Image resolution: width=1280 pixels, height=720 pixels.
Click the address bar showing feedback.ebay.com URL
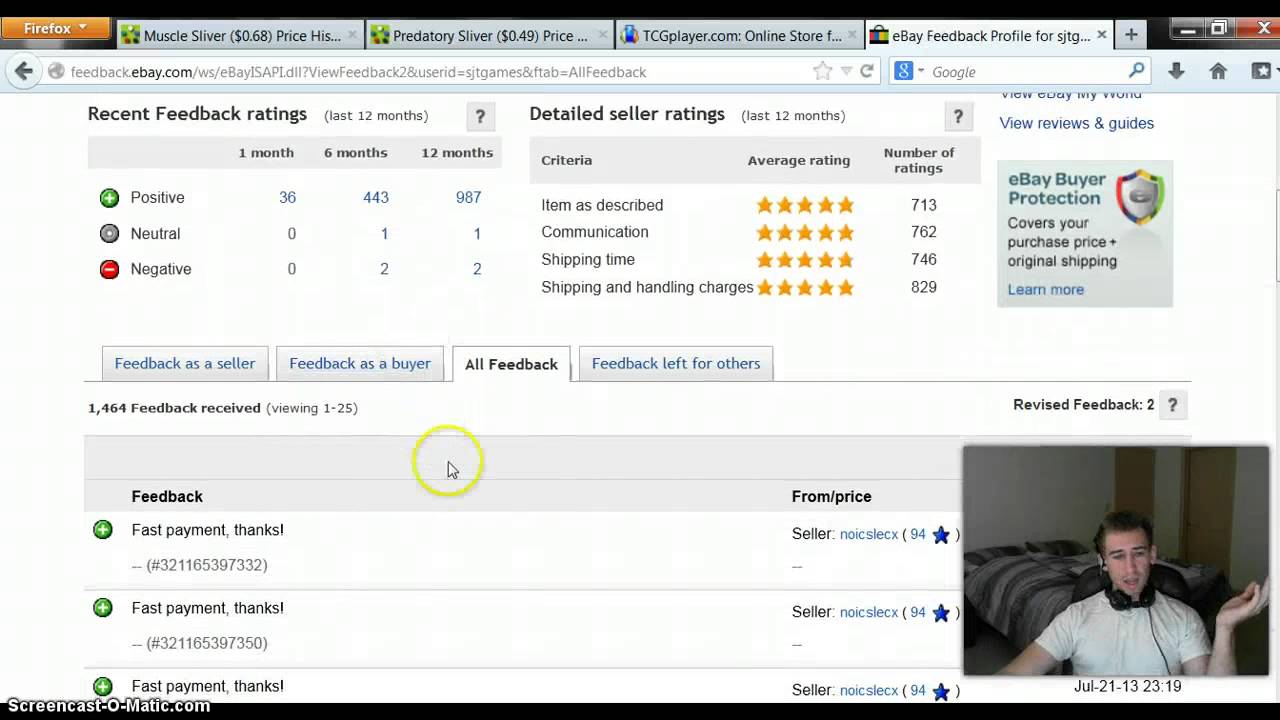point(430,72)
